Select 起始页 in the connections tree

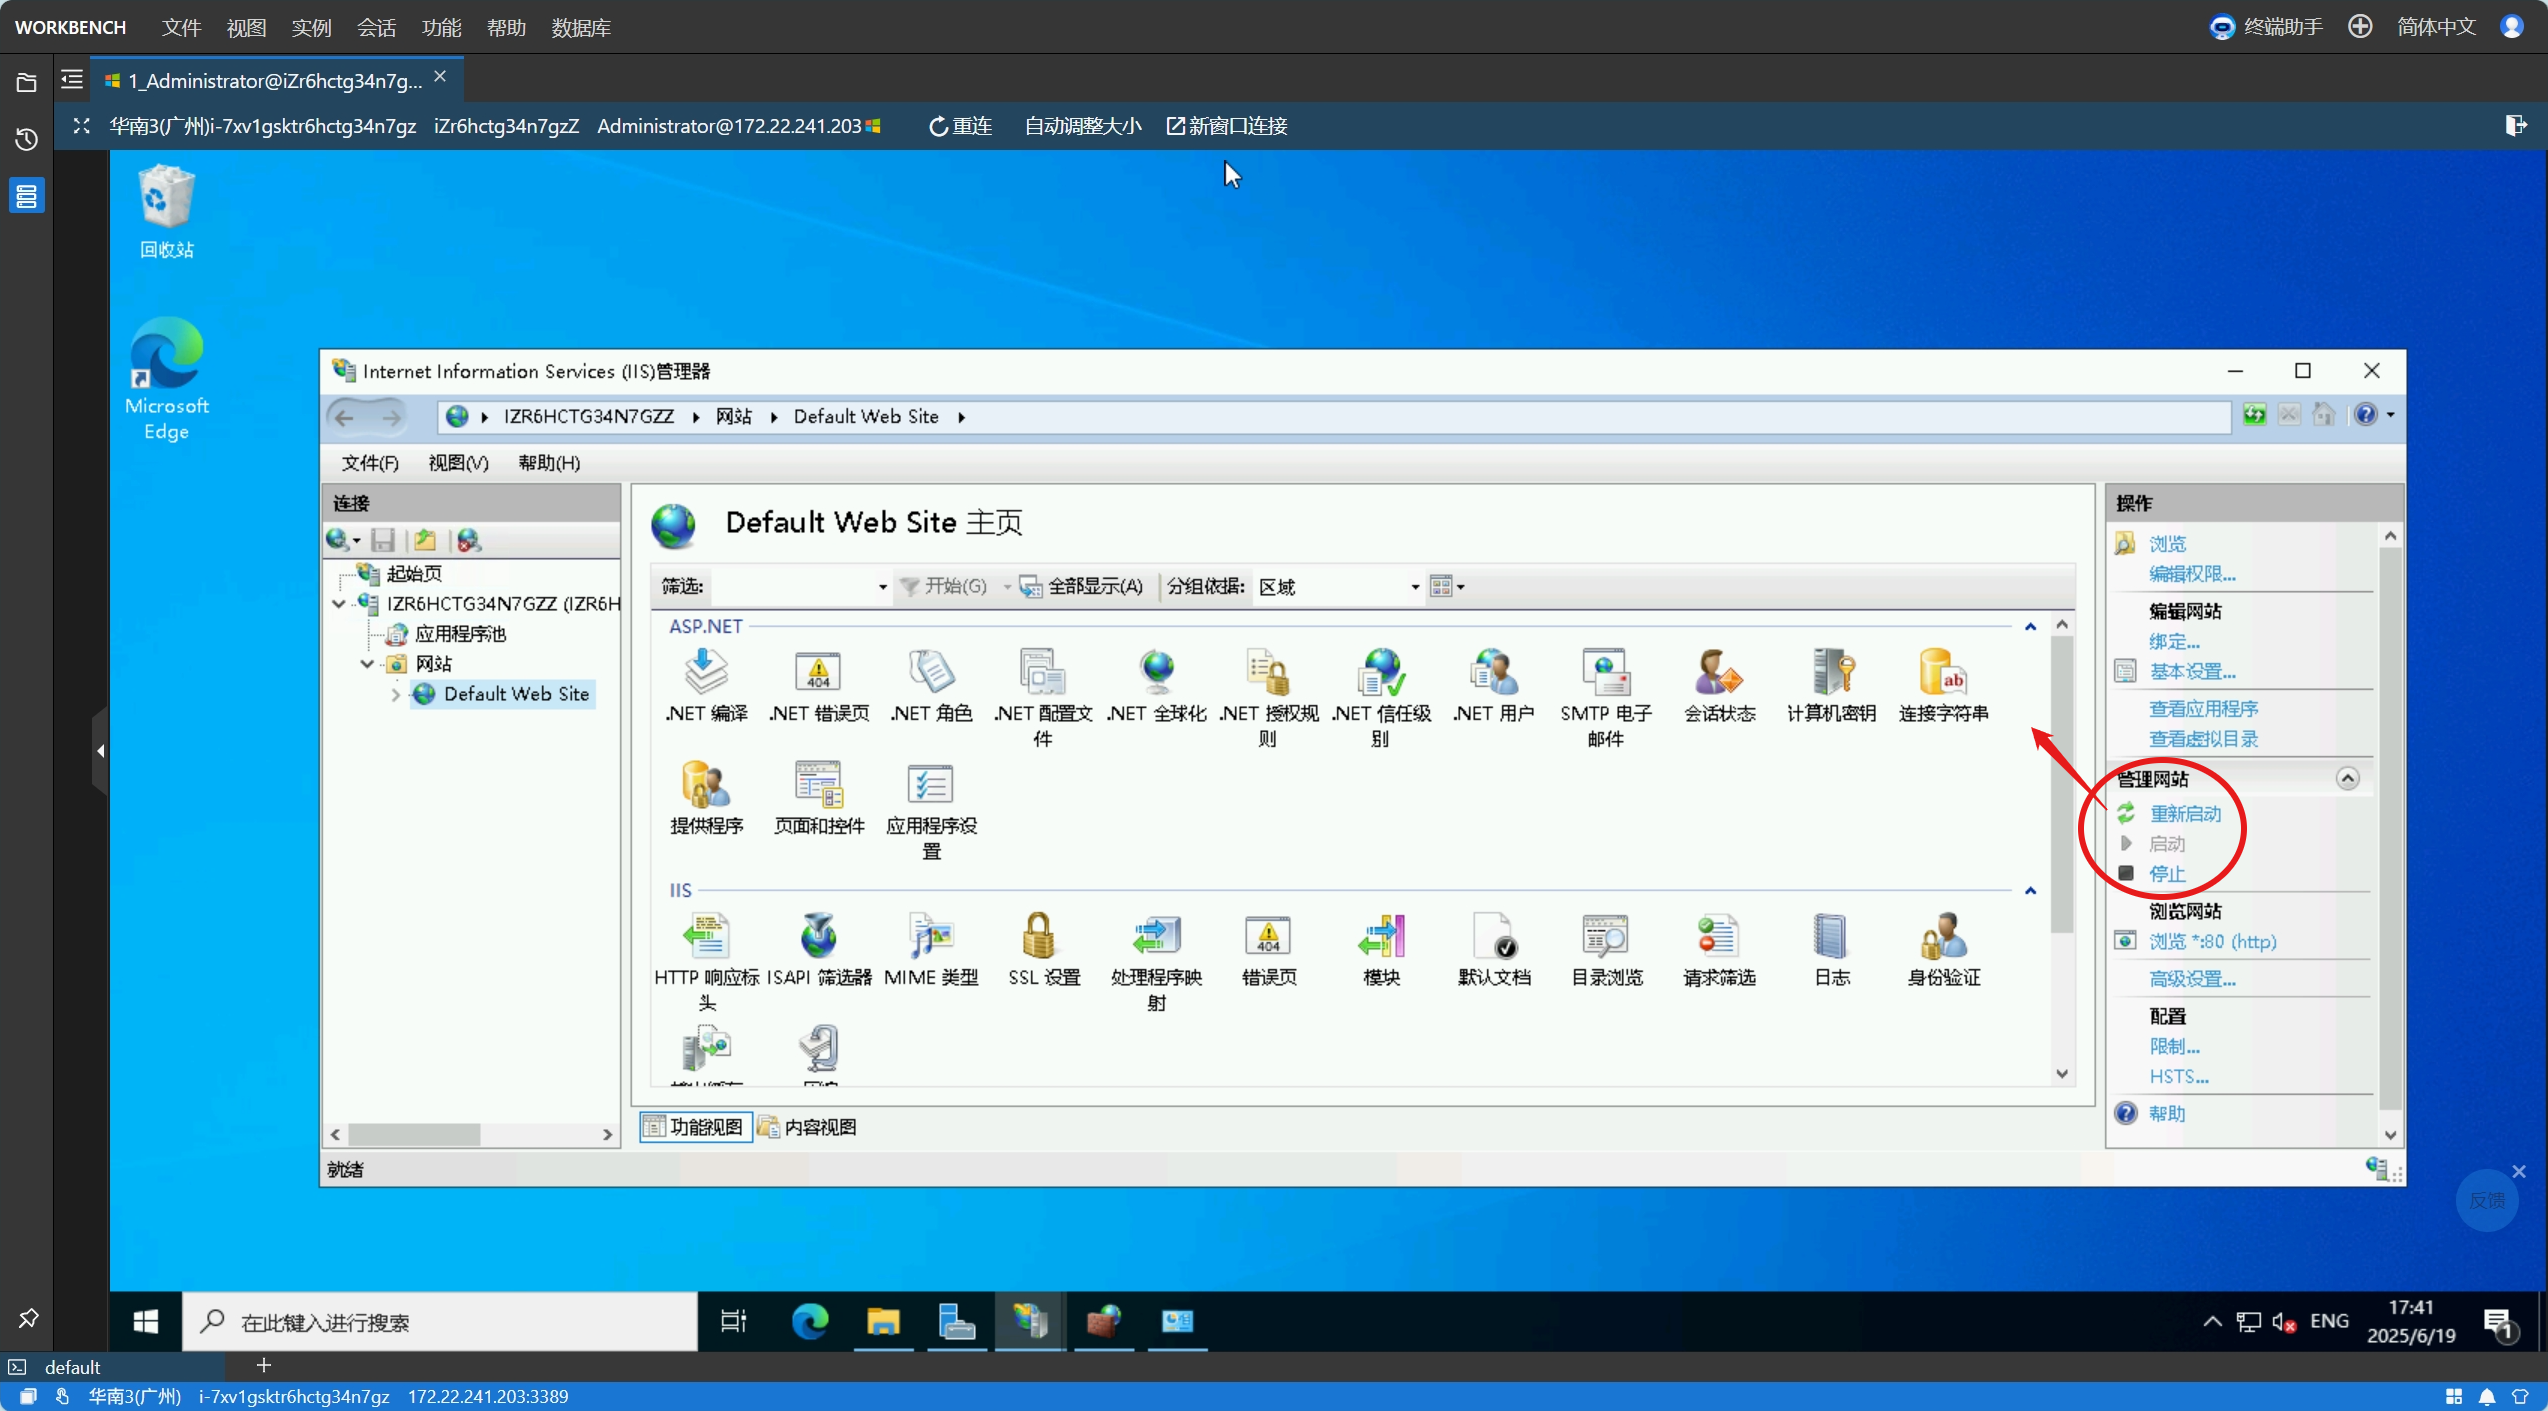(414, 574)
